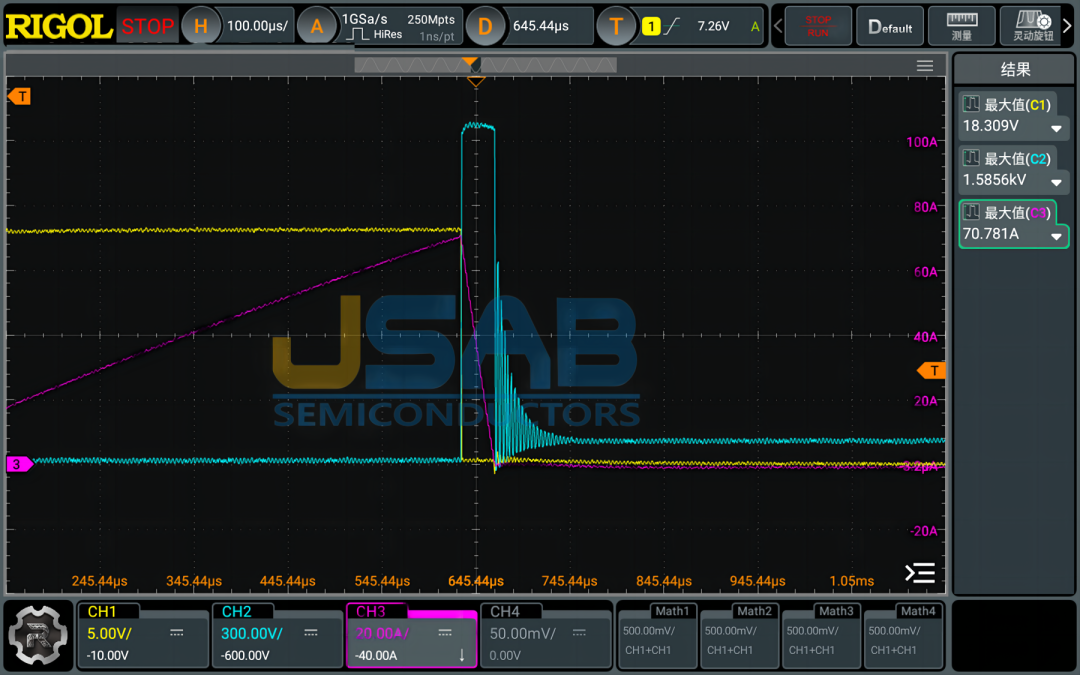Select the 最大值(C2) measurement item
The width and height of the screenshot is (1080, 675).
(x=1017, y=158)
